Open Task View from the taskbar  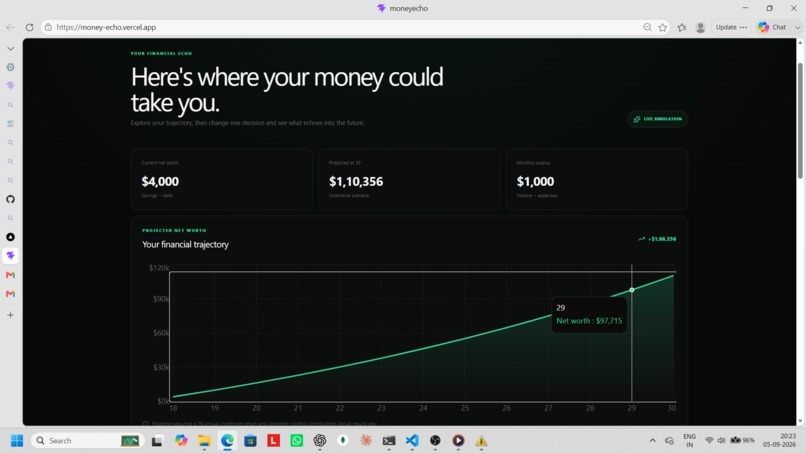(x=157, y=441)
